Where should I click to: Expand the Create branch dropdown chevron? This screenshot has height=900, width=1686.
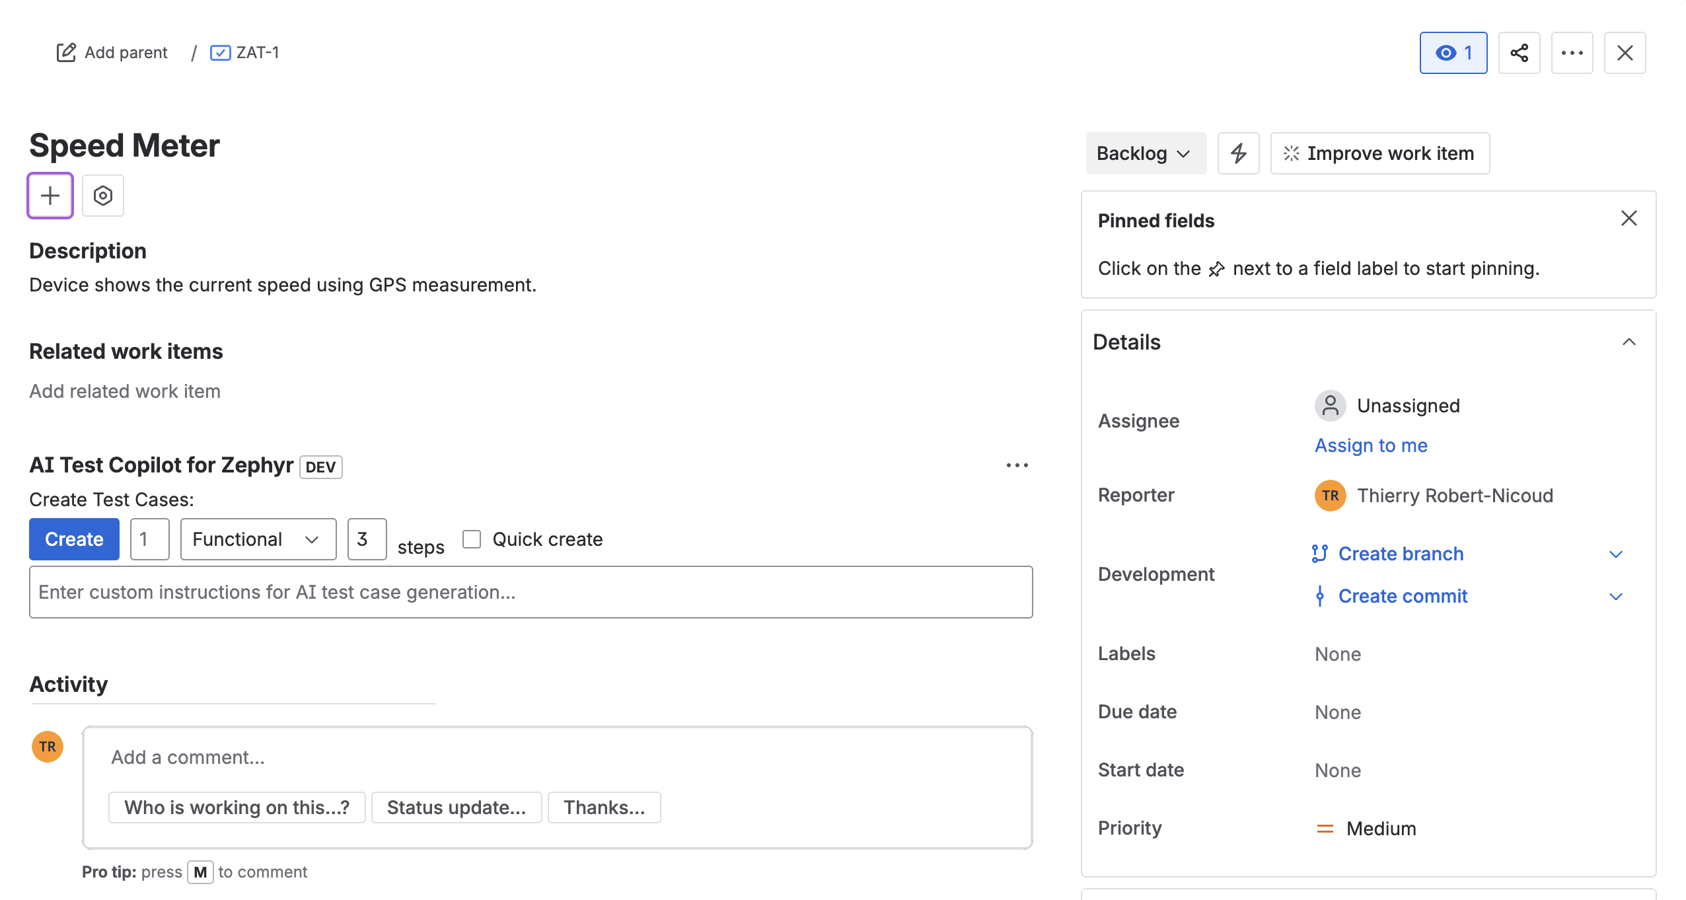[1616, 553]
